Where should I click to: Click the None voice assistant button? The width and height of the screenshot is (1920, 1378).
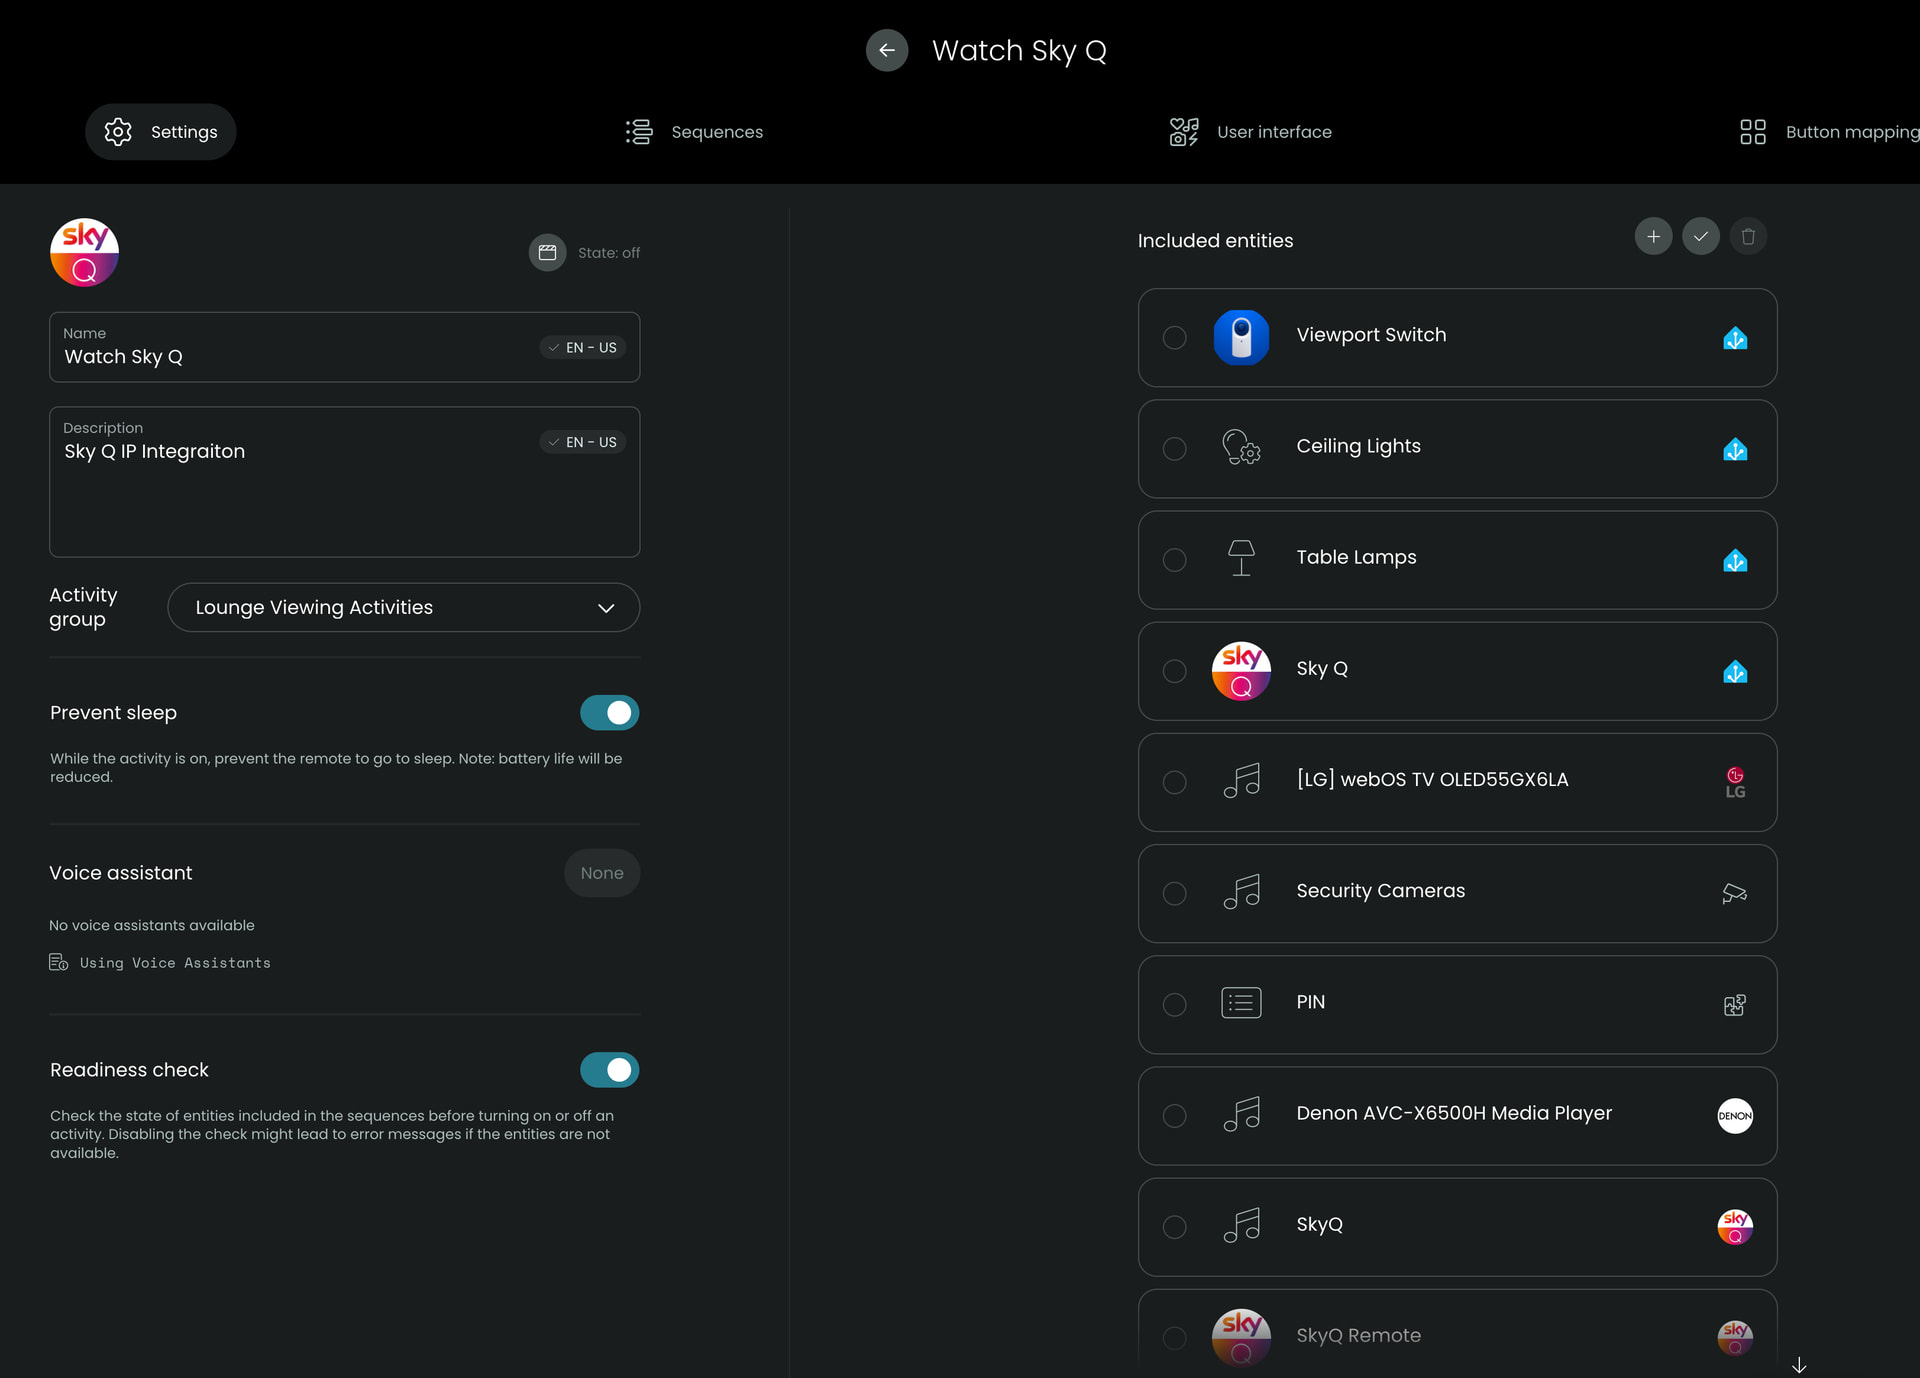coord(601,873)
